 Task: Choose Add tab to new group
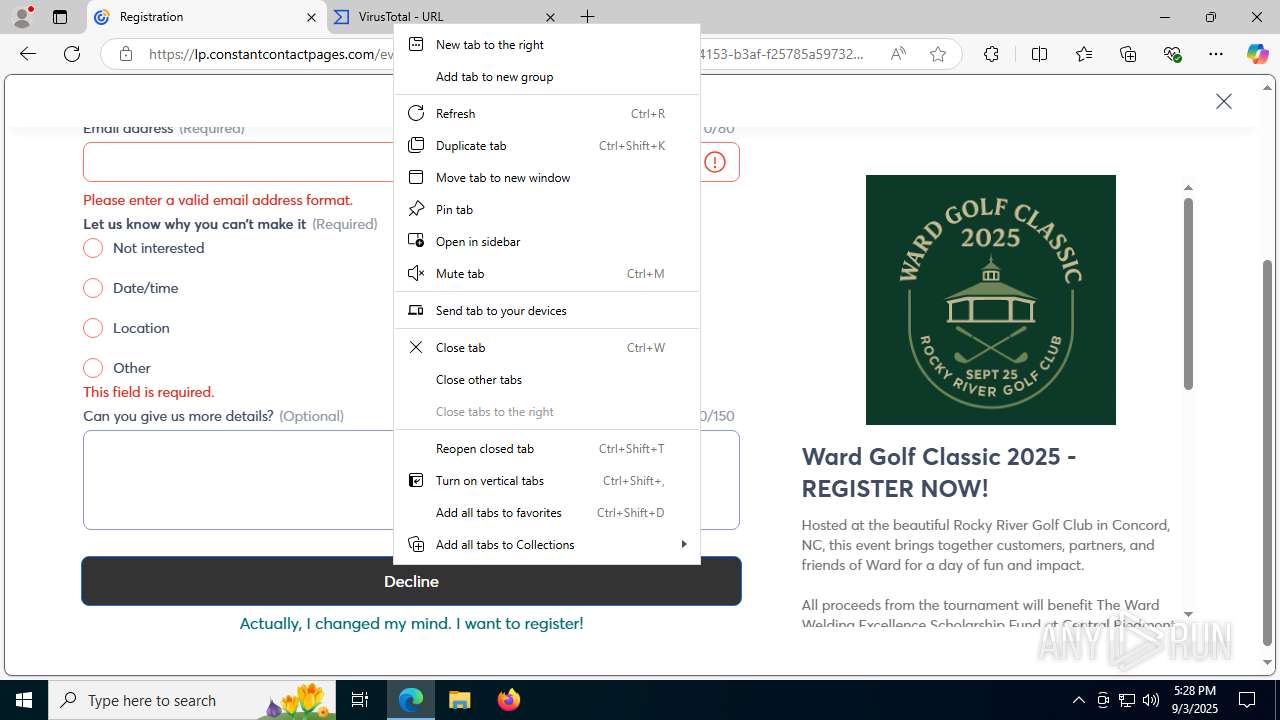(547, 77)
